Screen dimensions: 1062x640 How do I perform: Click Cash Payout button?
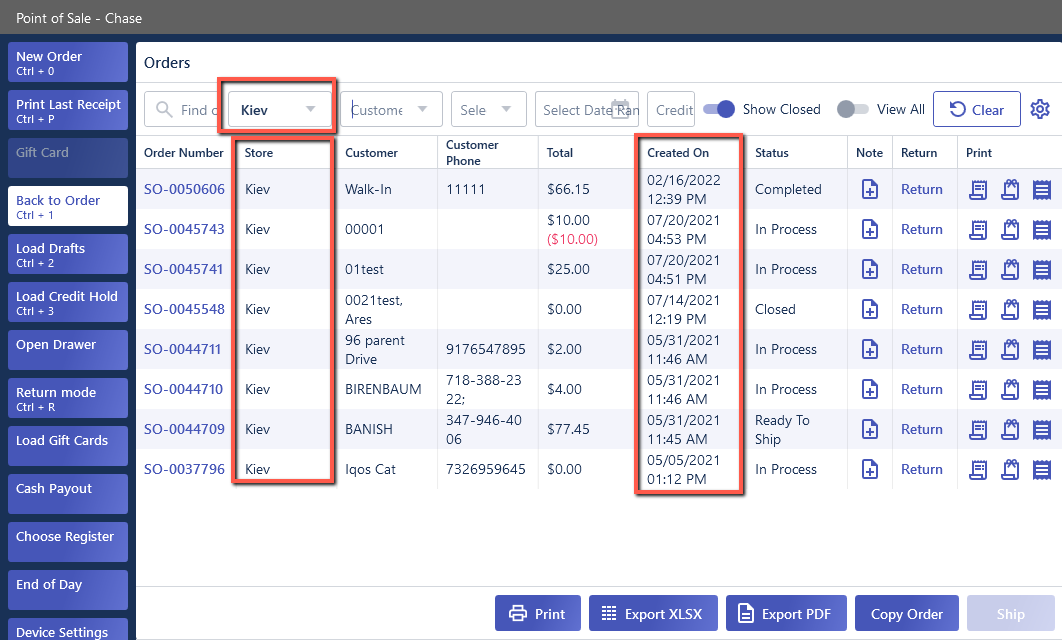click(68, 494)
